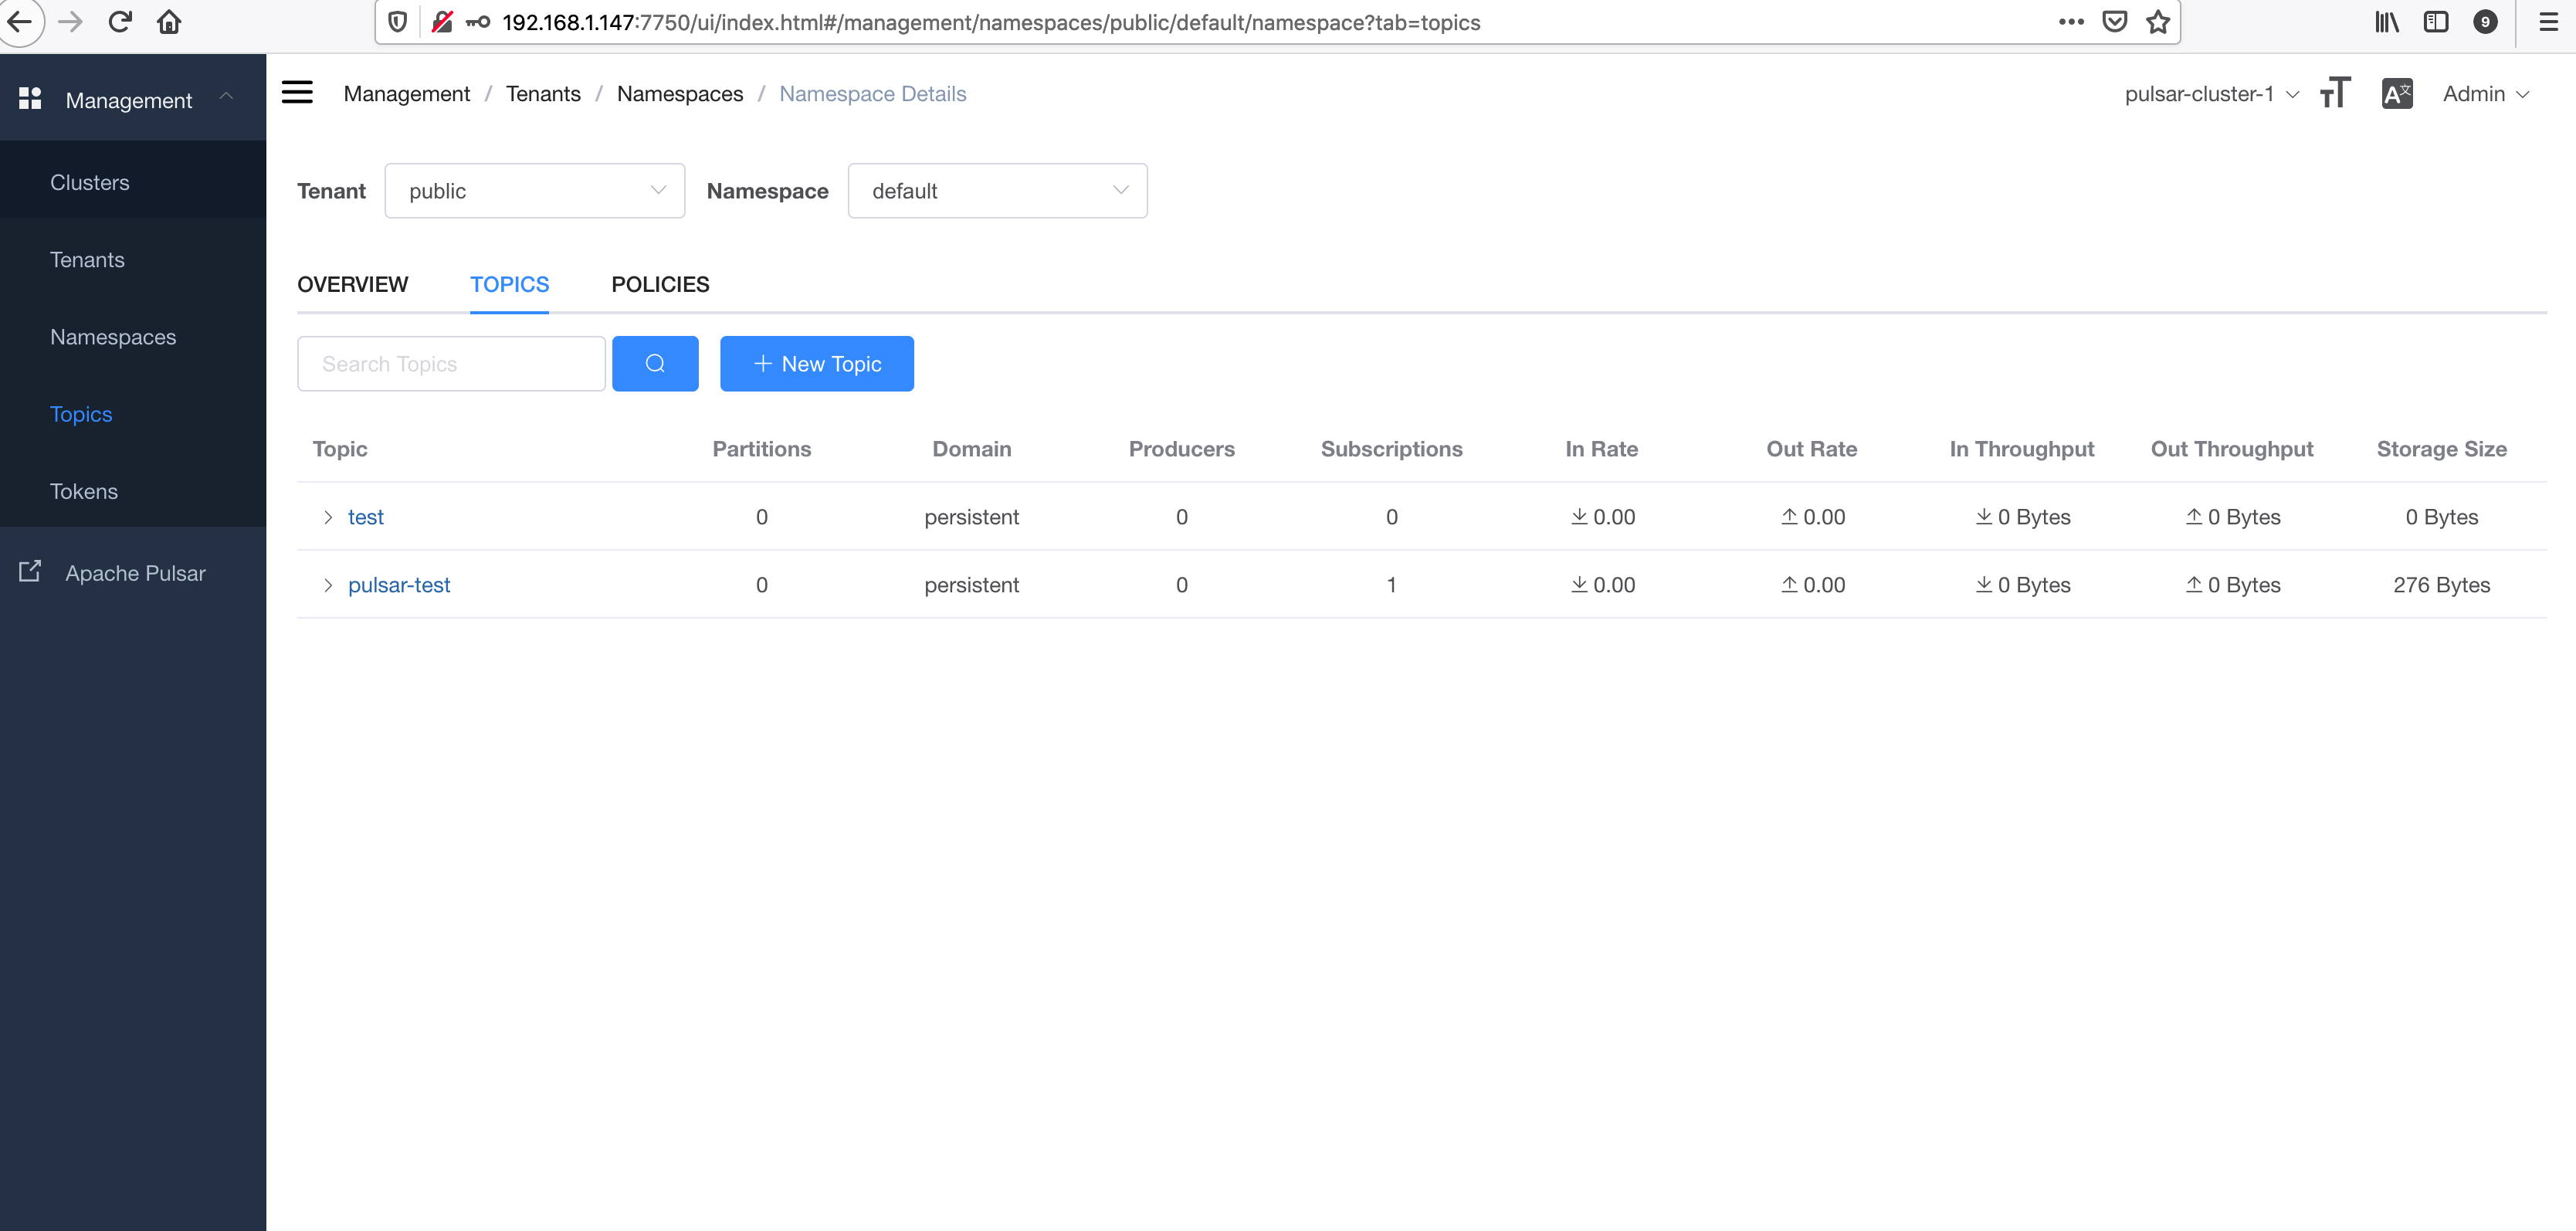Expand the test topic row
The width and height of the screenshot is (2576, 1231).
[327, 517]
